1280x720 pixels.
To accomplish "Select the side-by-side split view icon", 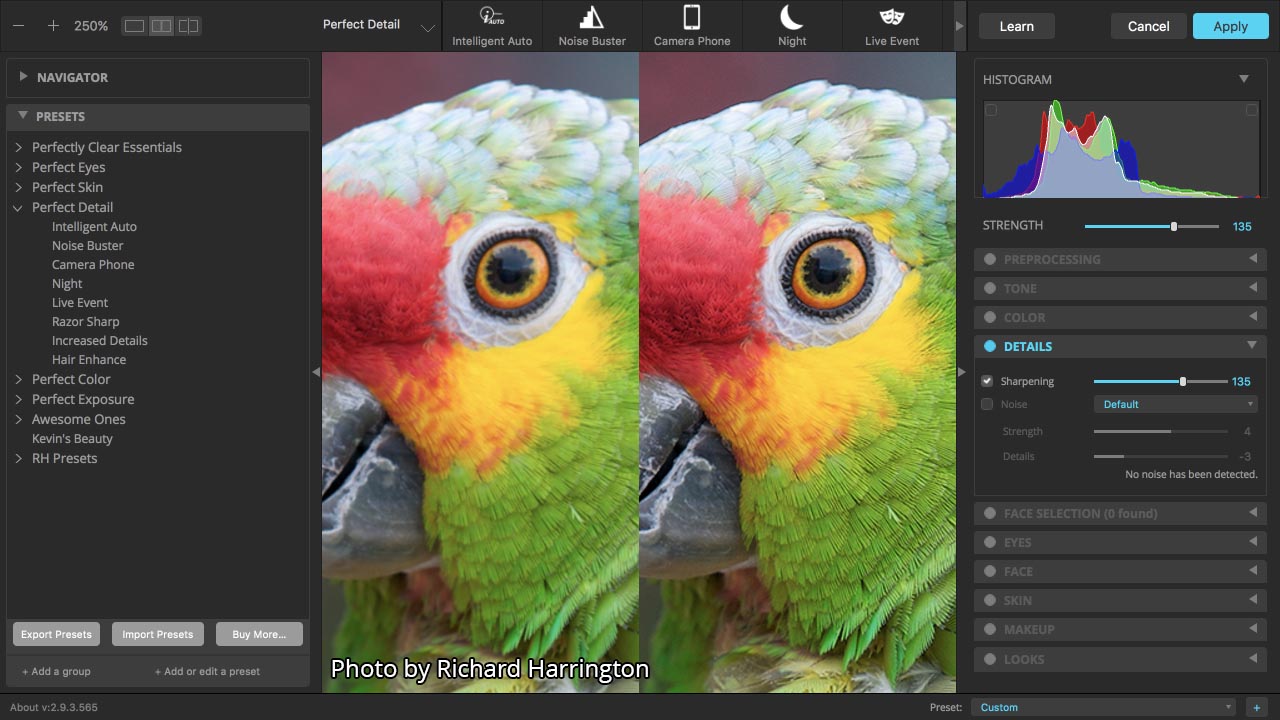I will pyautogui.click(x=161, y=26).
